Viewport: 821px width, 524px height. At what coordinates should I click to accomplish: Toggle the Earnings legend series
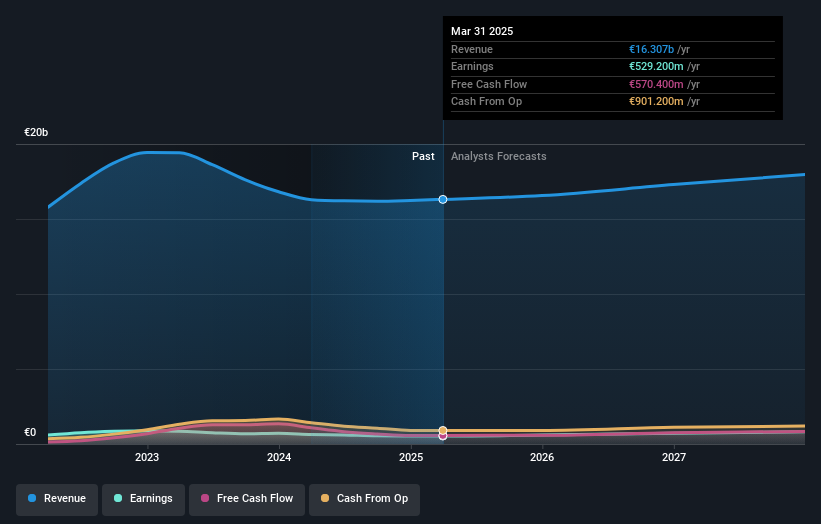[x=143, y=499]
